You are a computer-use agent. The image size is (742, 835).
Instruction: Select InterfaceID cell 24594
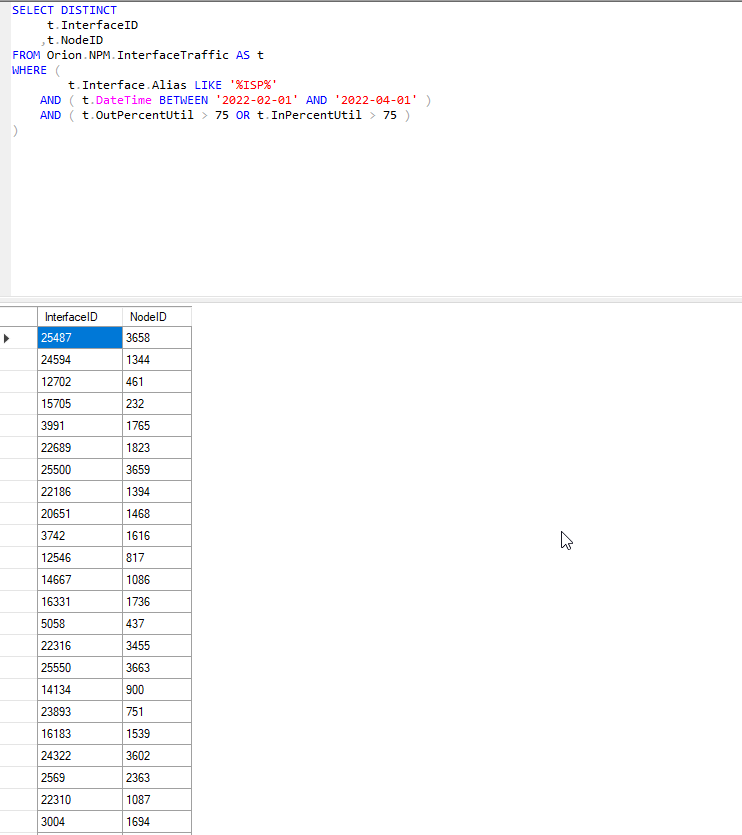pyautogui.click(x=80, y=360)
